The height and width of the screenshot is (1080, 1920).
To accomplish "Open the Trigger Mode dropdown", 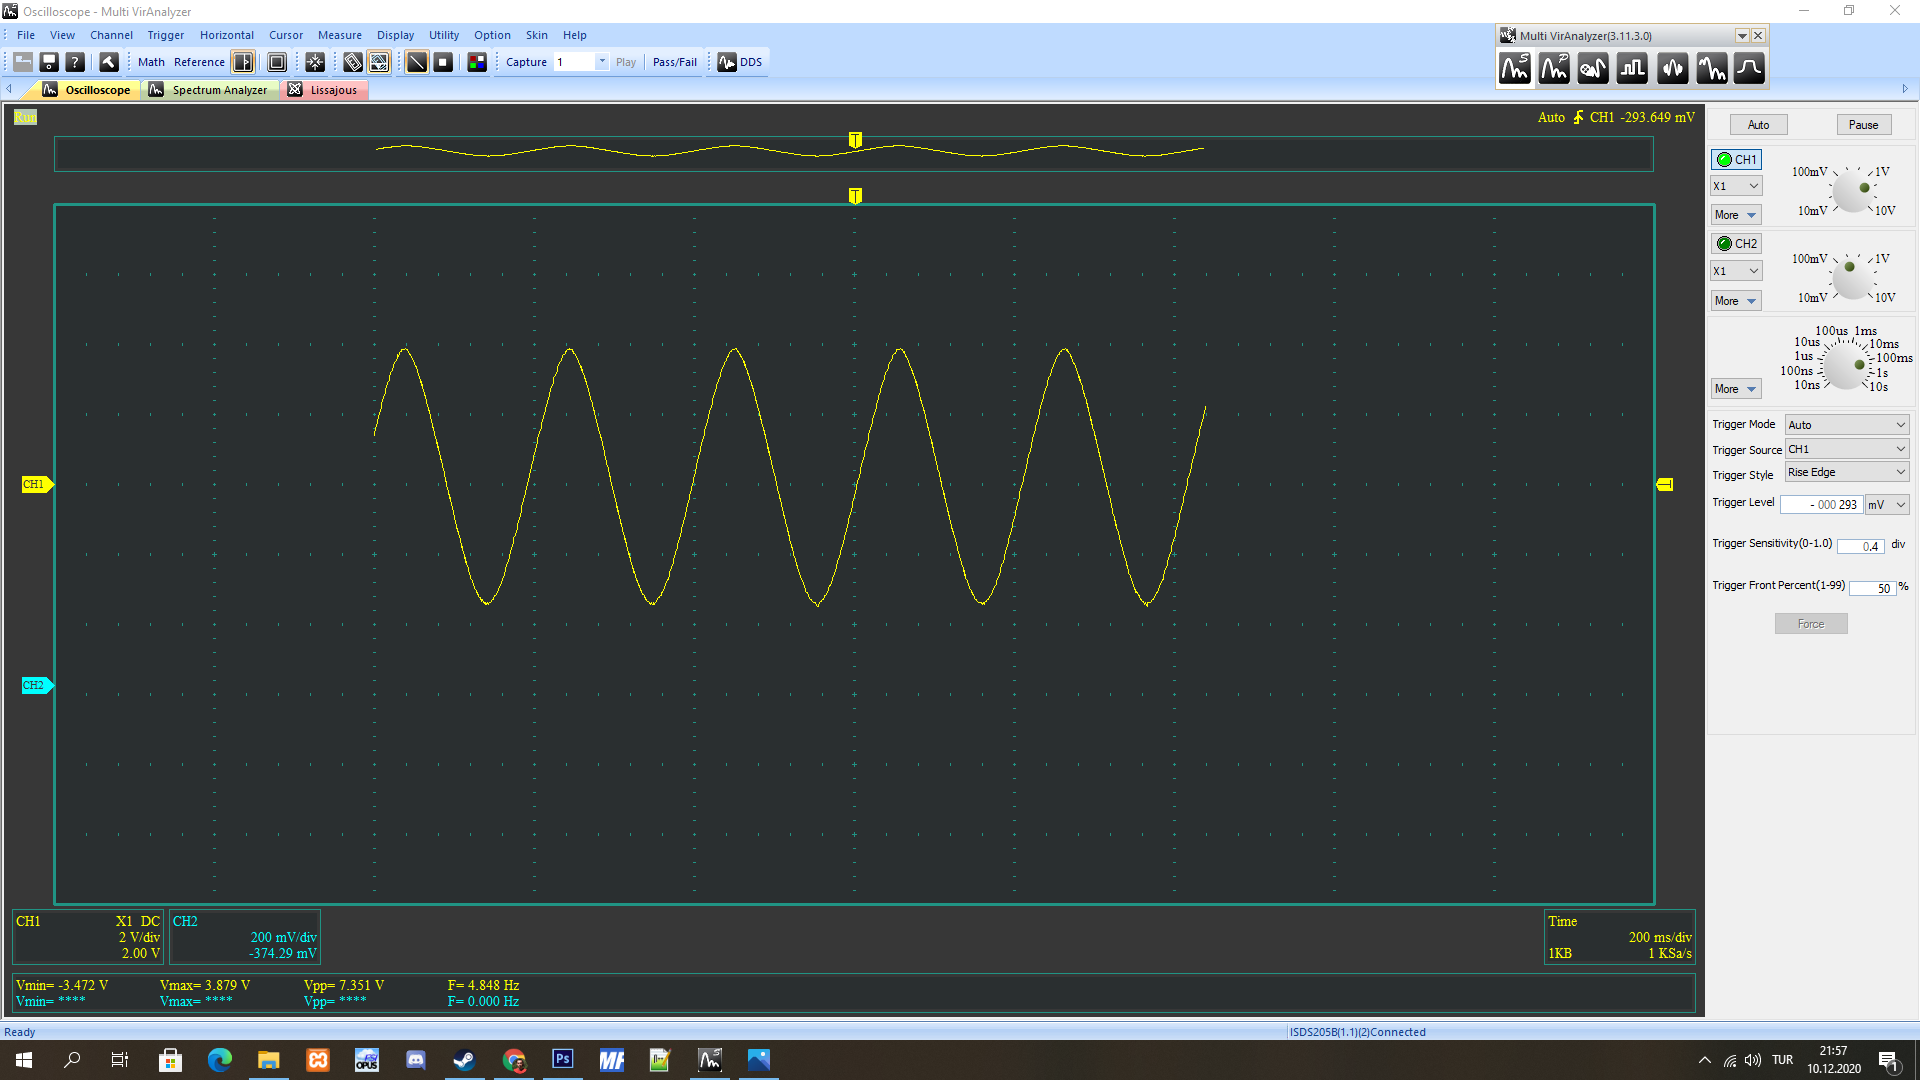I will click(x=1846, y=425).
